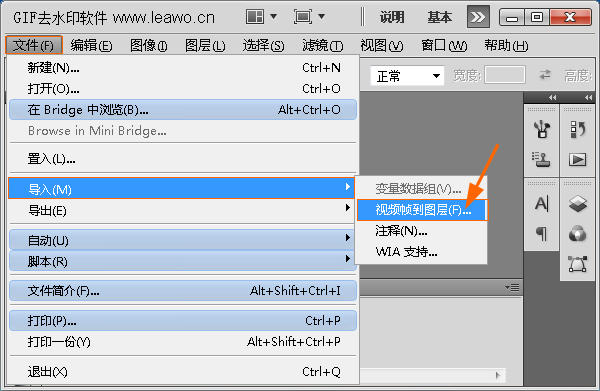Click the 说明 workspace button

pos(392,17)
